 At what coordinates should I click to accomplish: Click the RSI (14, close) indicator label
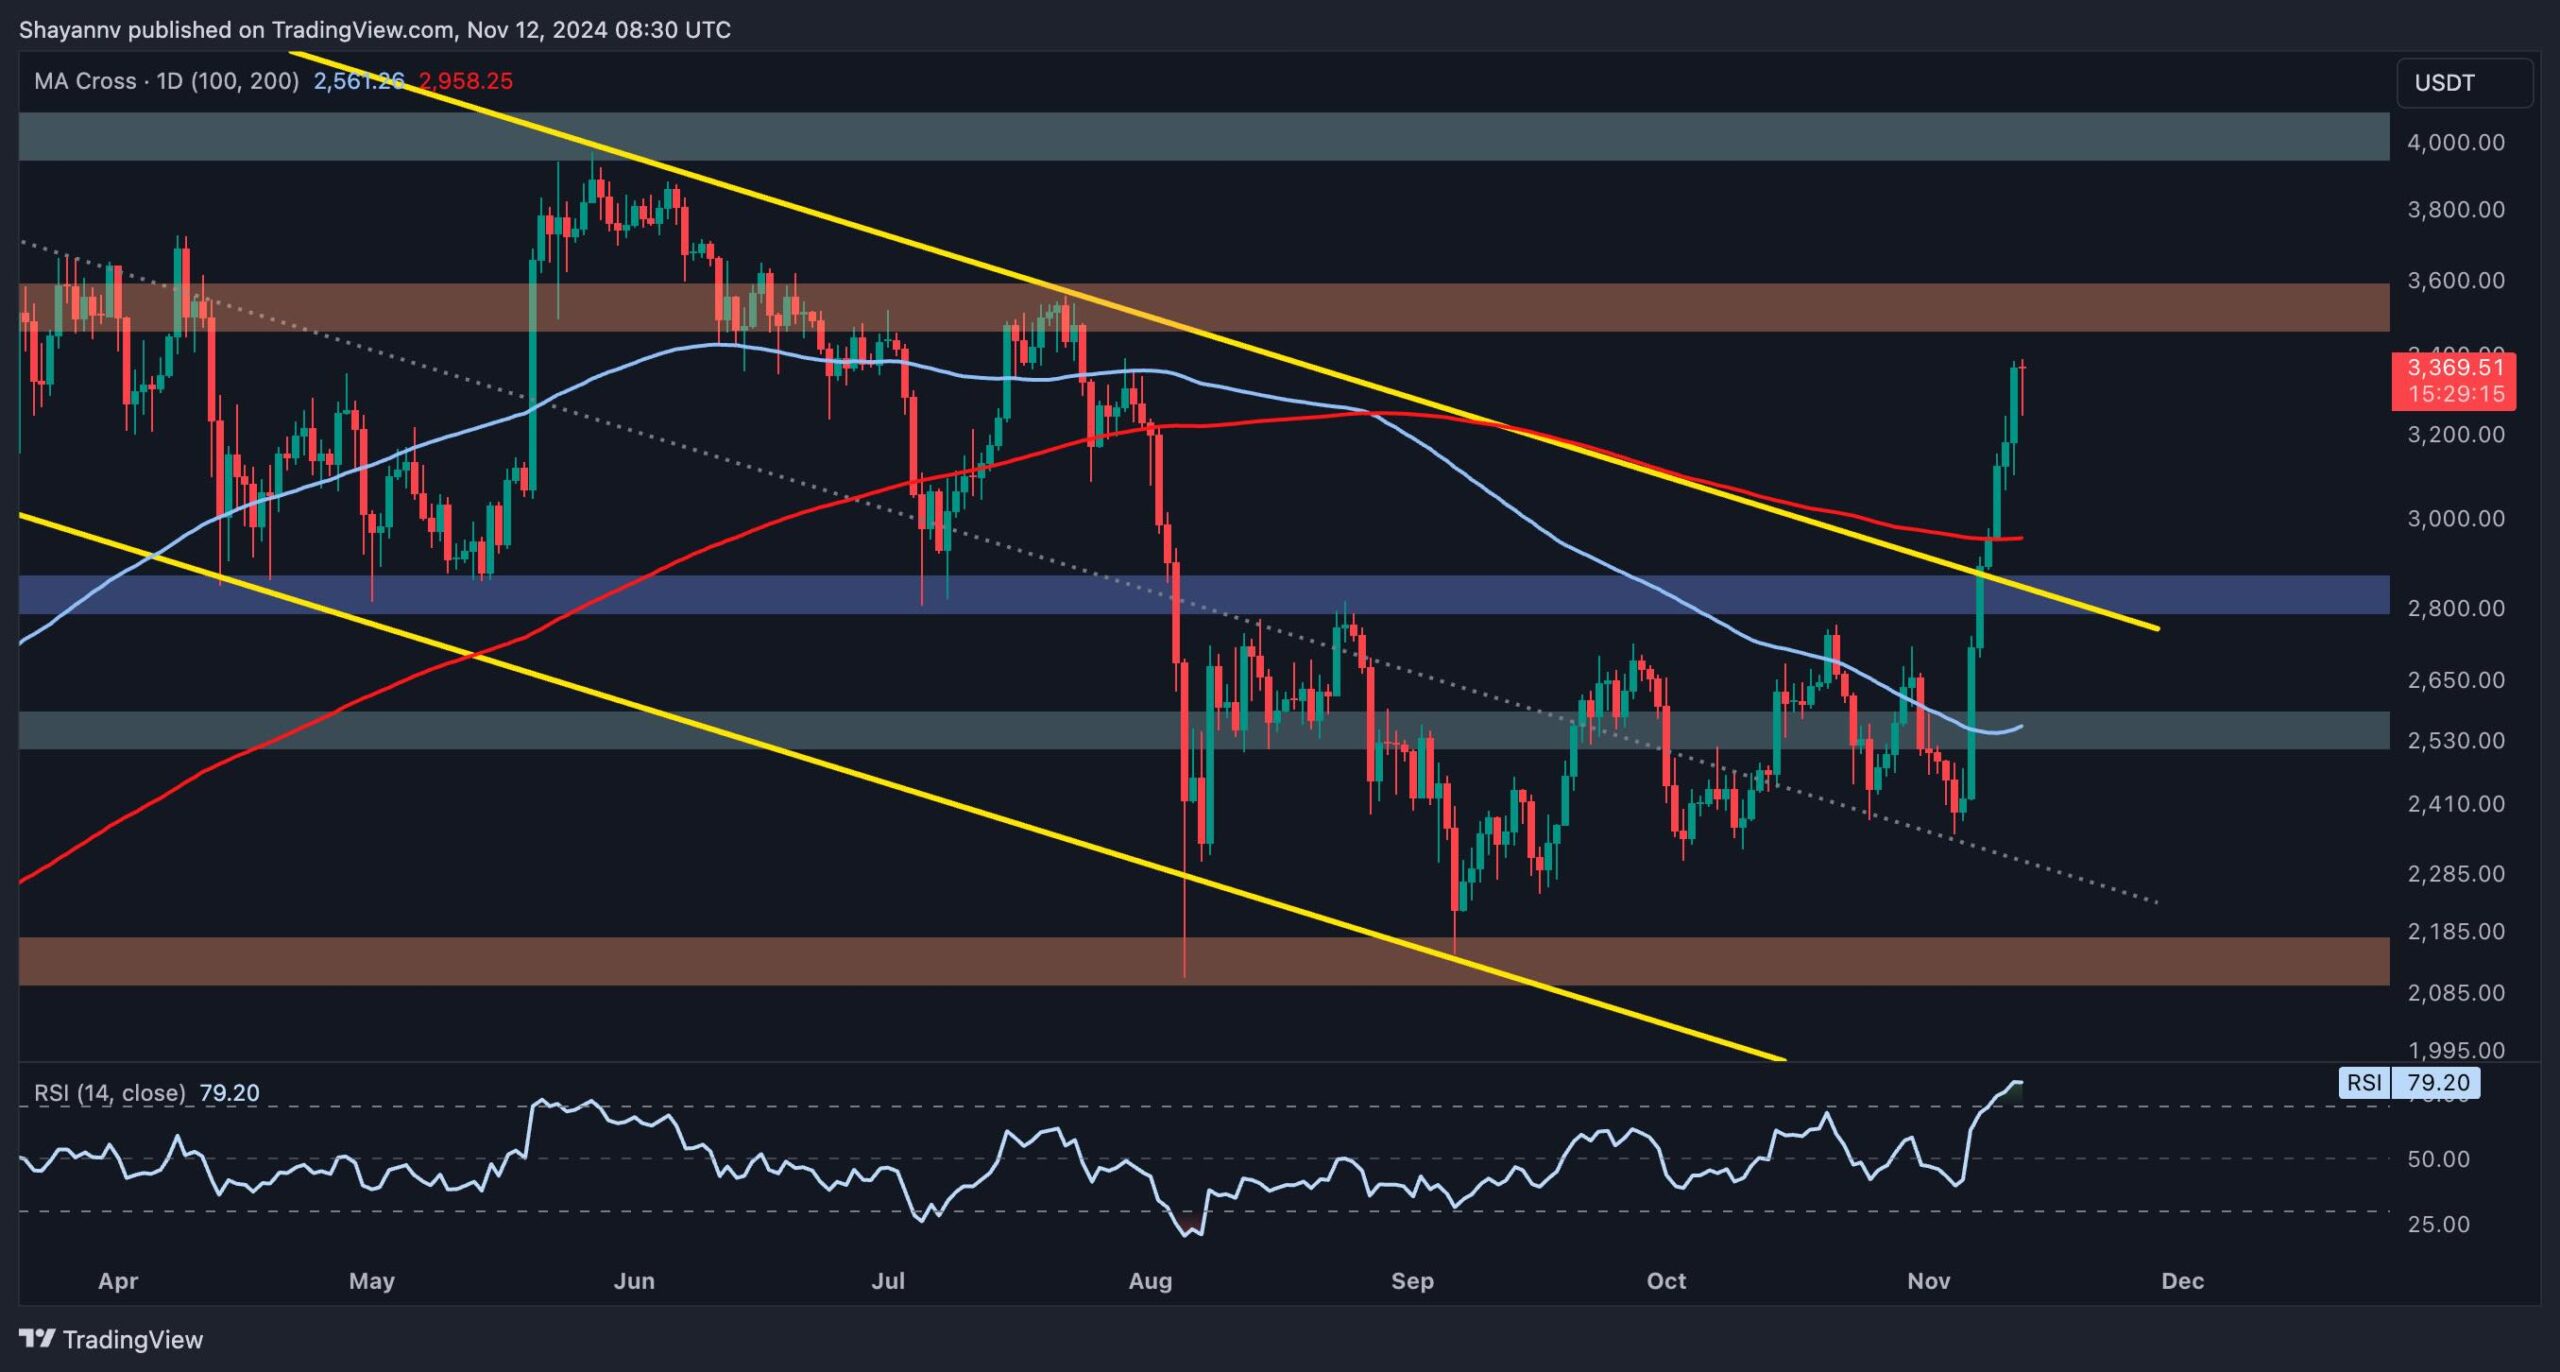[x=110, y=1093]
